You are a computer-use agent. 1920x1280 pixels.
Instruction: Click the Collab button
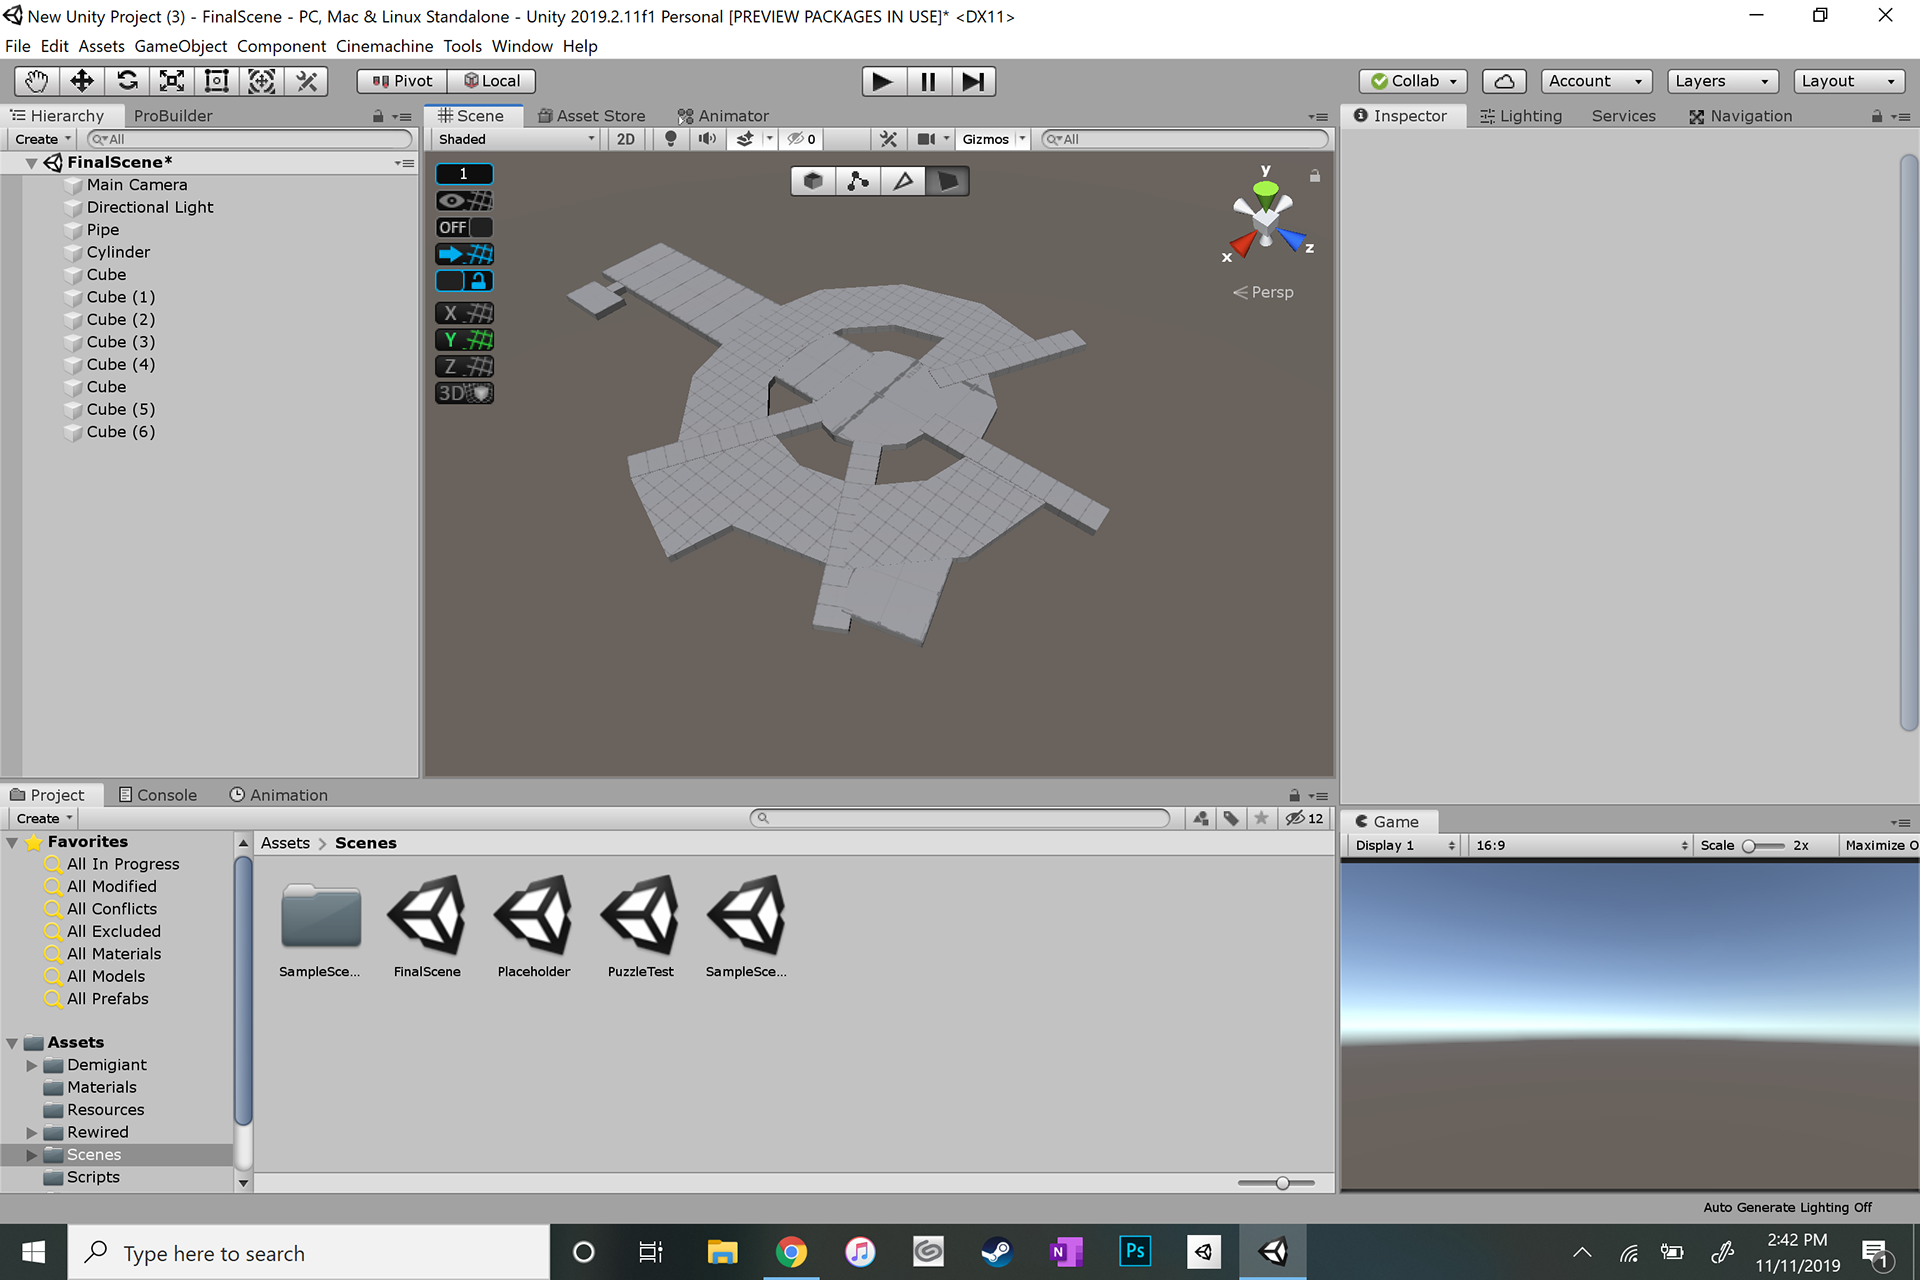(1413, 81)
